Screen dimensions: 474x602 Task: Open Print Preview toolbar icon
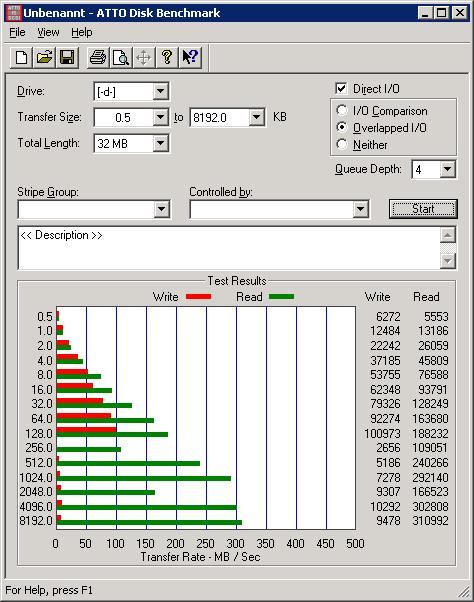(x=121, y=58)
